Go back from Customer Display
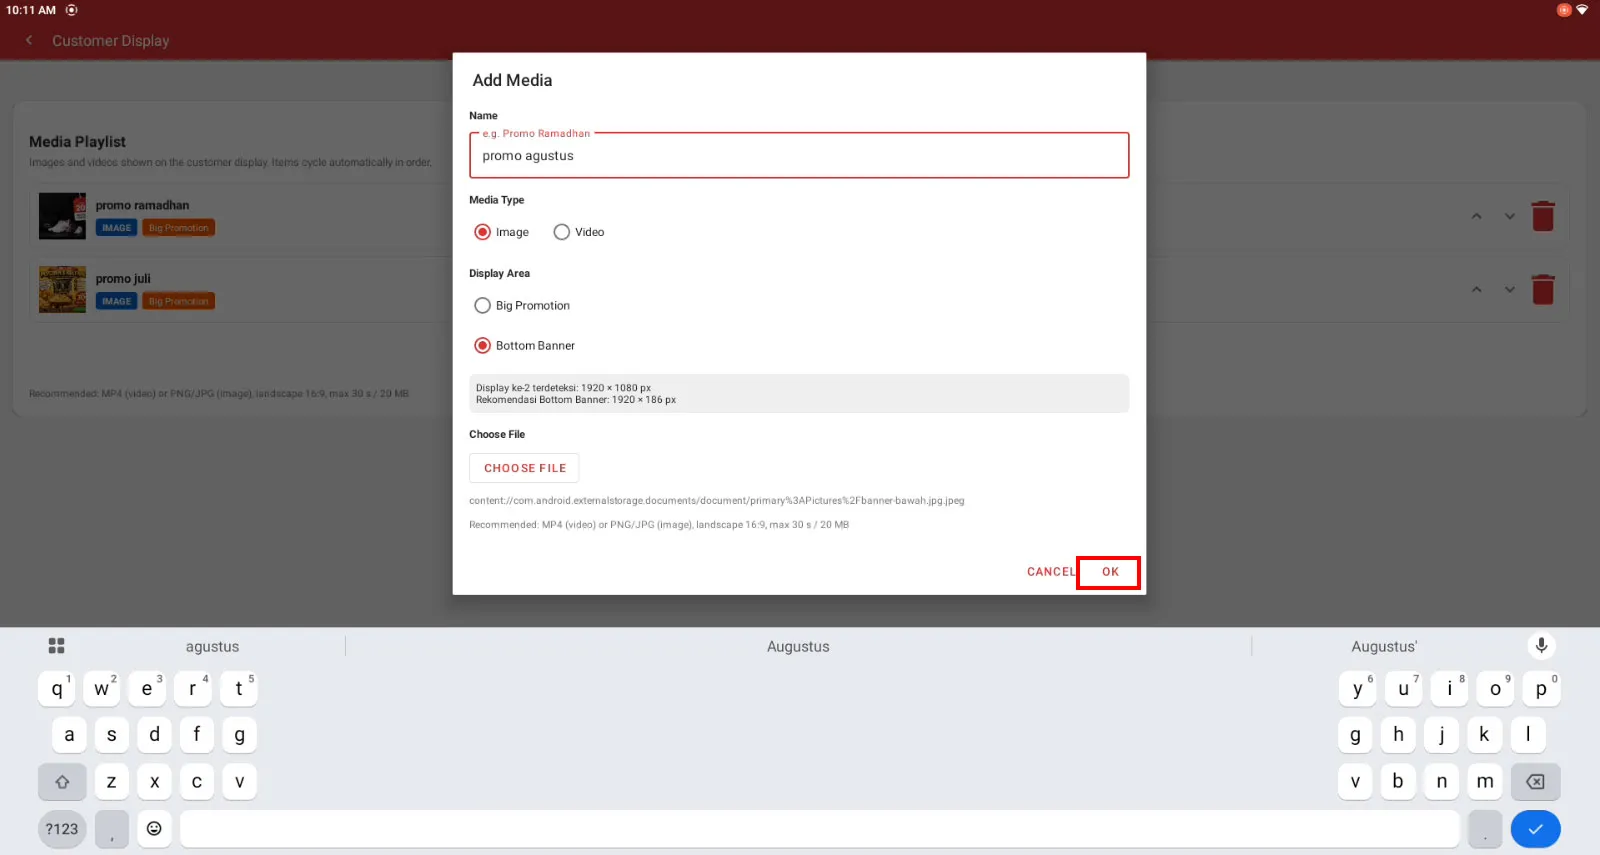The width and height of the screenshot is (1600, 855). (x=29, y=40)
